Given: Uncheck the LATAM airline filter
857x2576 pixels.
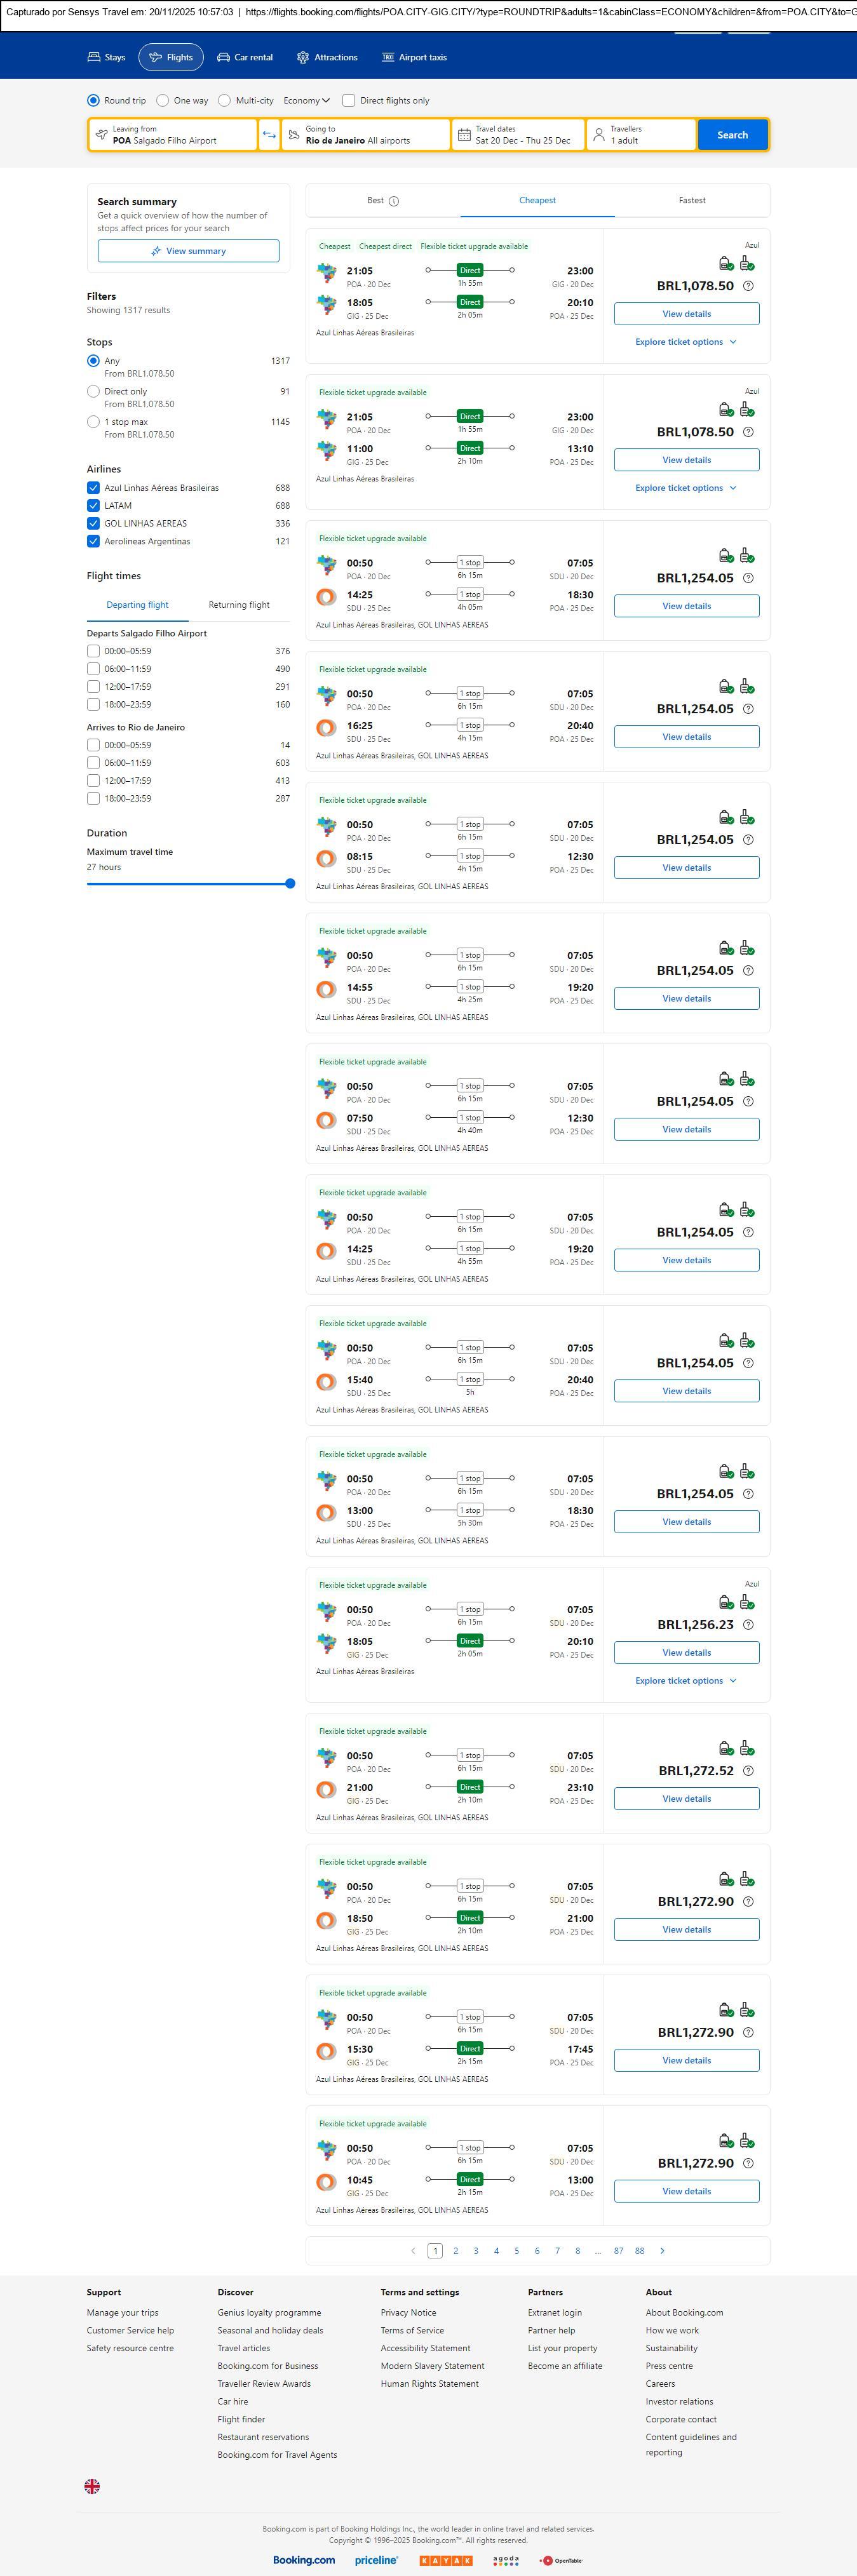Looking at the screenshot, I should click(93, 506).
